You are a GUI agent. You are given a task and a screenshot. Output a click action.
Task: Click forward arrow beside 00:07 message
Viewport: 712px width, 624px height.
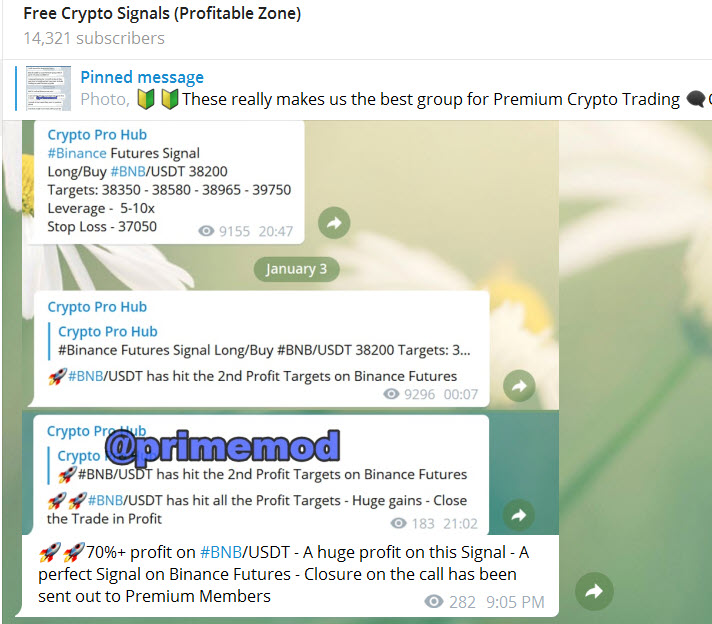click(x=519, y=386)
